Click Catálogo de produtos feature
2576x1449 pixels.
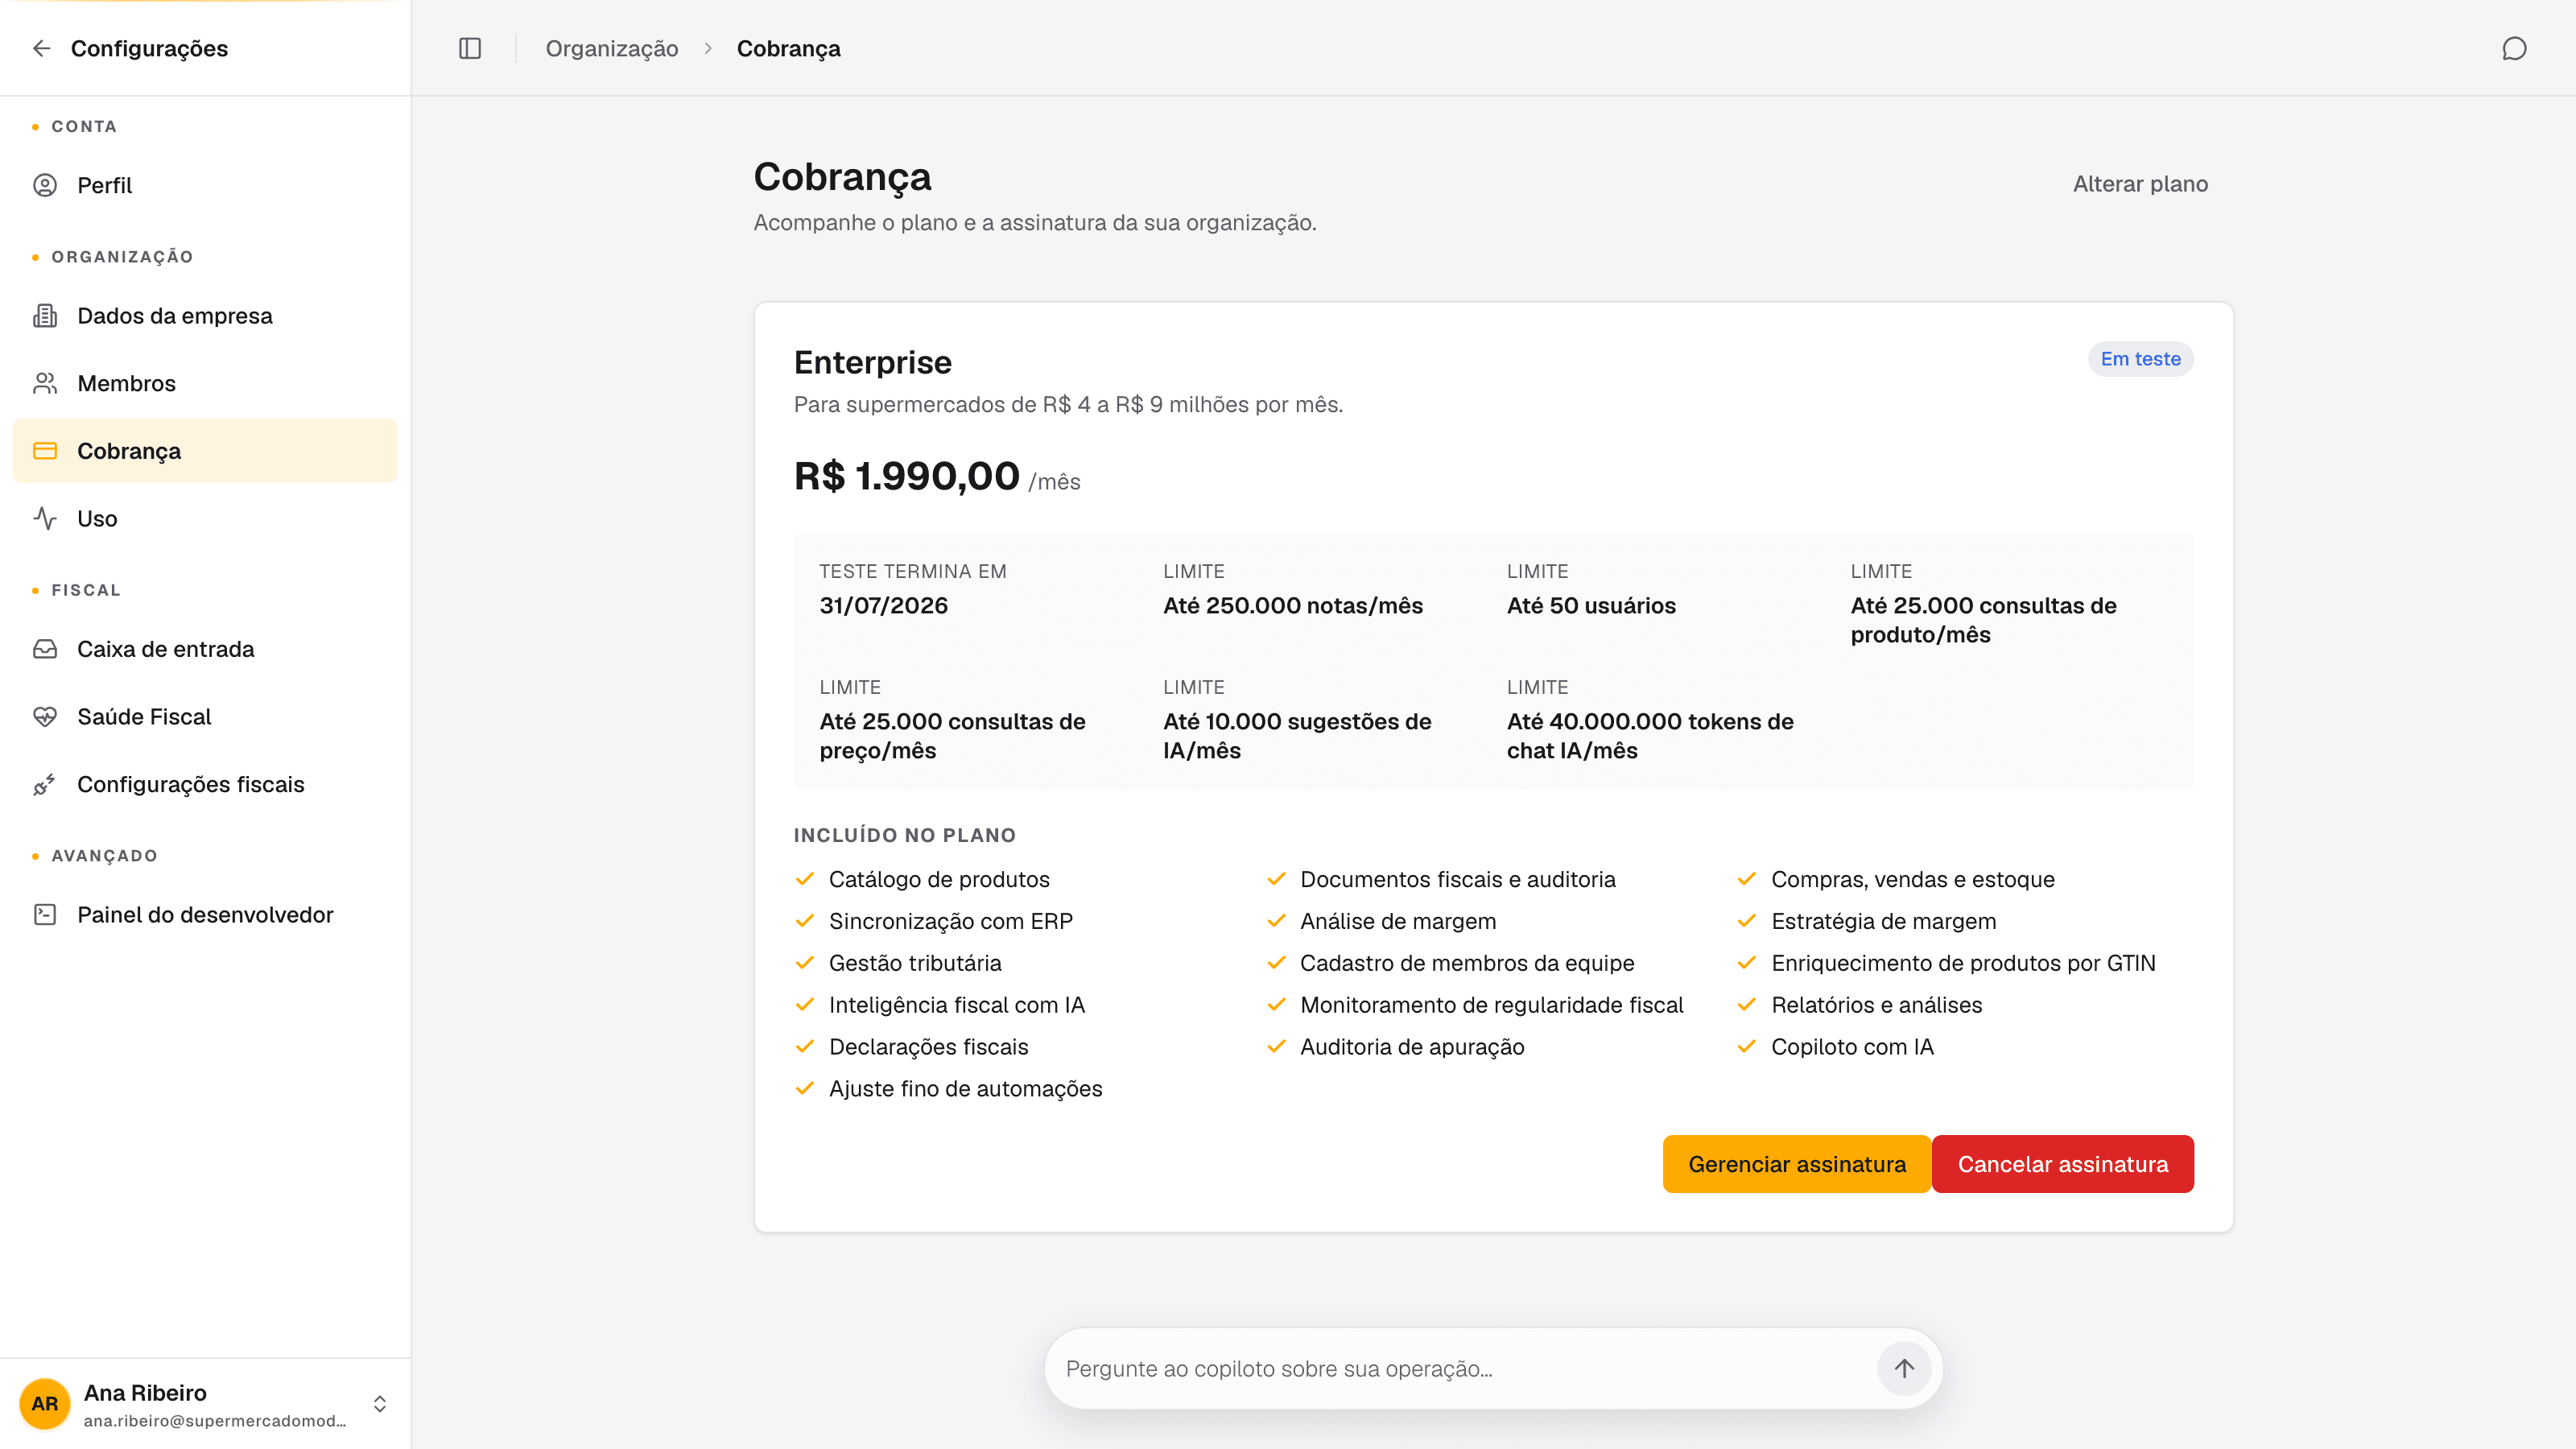[x=939, y=879]
